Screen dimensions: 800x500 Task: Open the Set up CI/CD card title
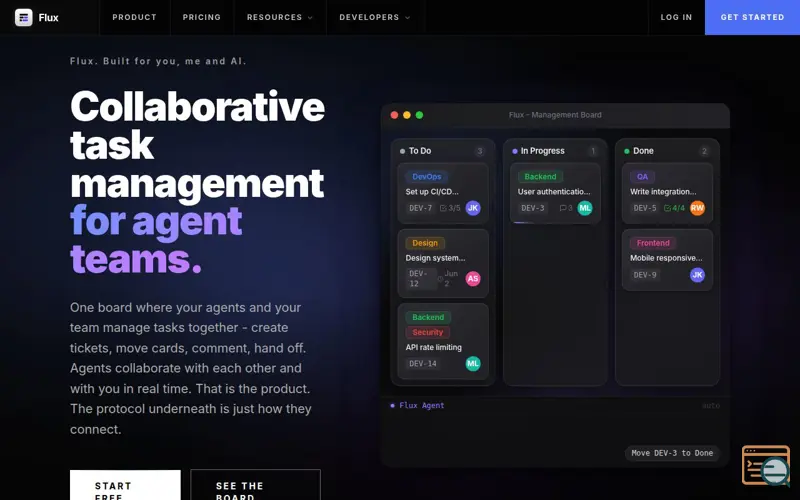coord(432,192)
